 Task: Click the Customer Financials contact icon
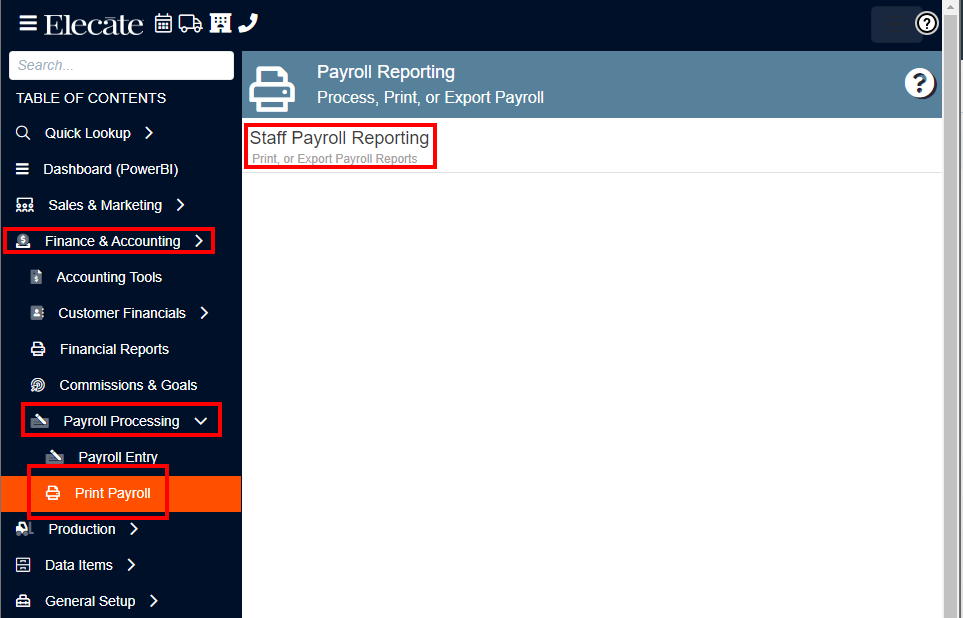coord(37,313)
